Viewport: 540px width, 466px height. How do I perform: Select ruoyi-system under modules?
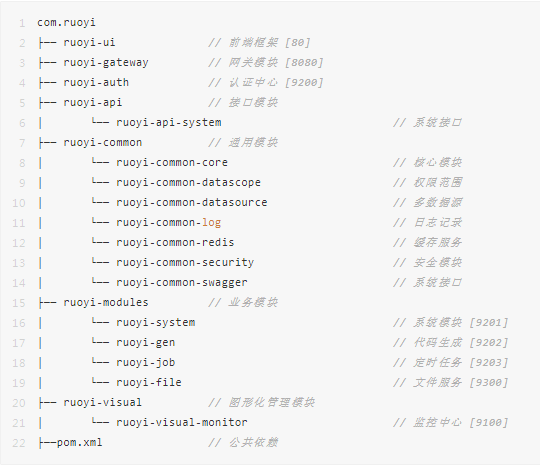click(x=156, y=322)
